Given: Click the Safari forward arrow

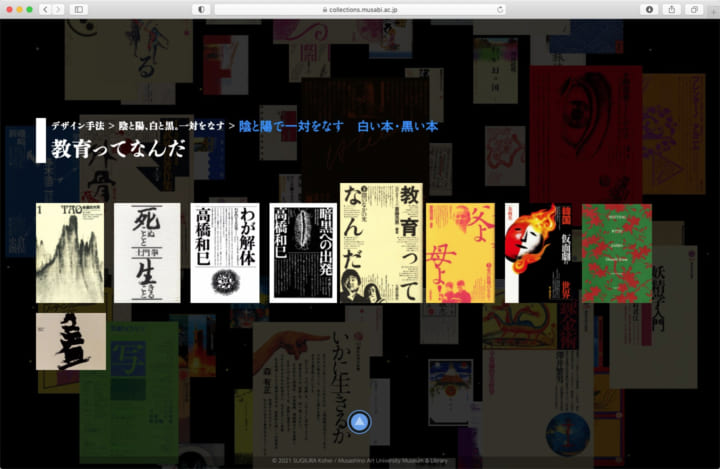Looking at the screenshot, I should (x=58, y=9).
